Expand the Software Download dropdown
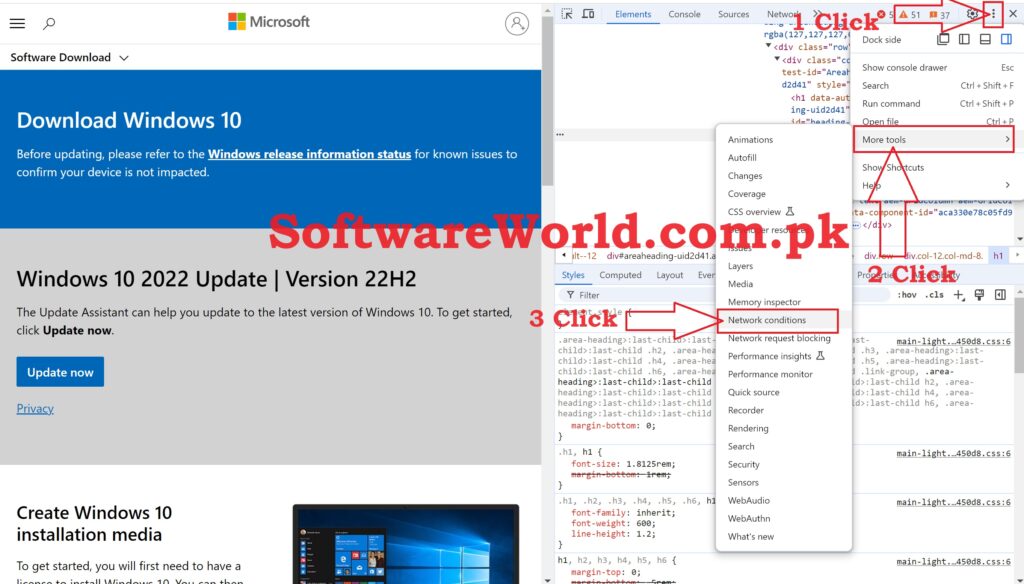The image size is (1024, 584). 69,57
